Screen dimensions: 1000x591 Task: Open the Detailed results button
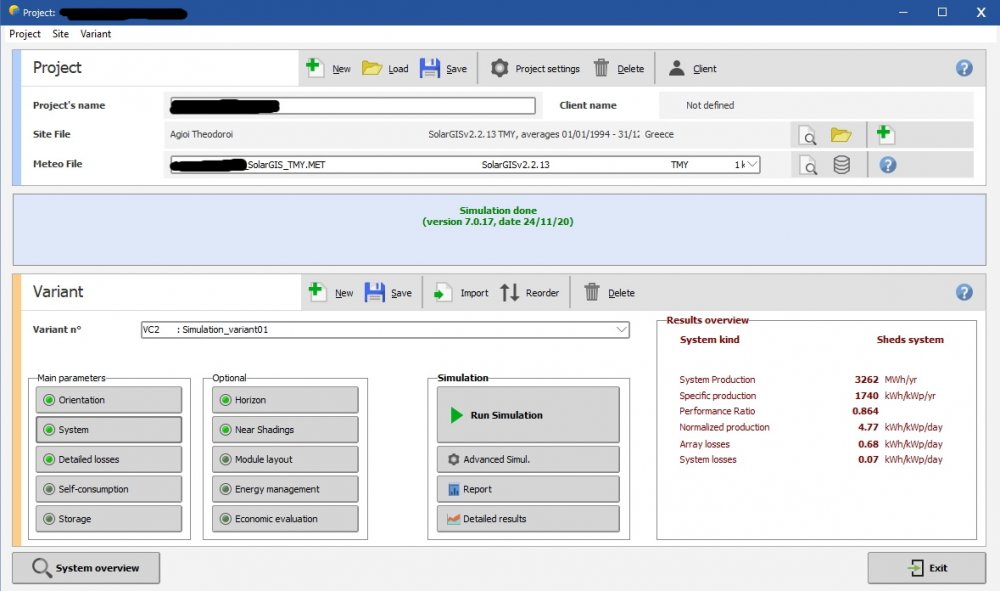coord(528,519)
